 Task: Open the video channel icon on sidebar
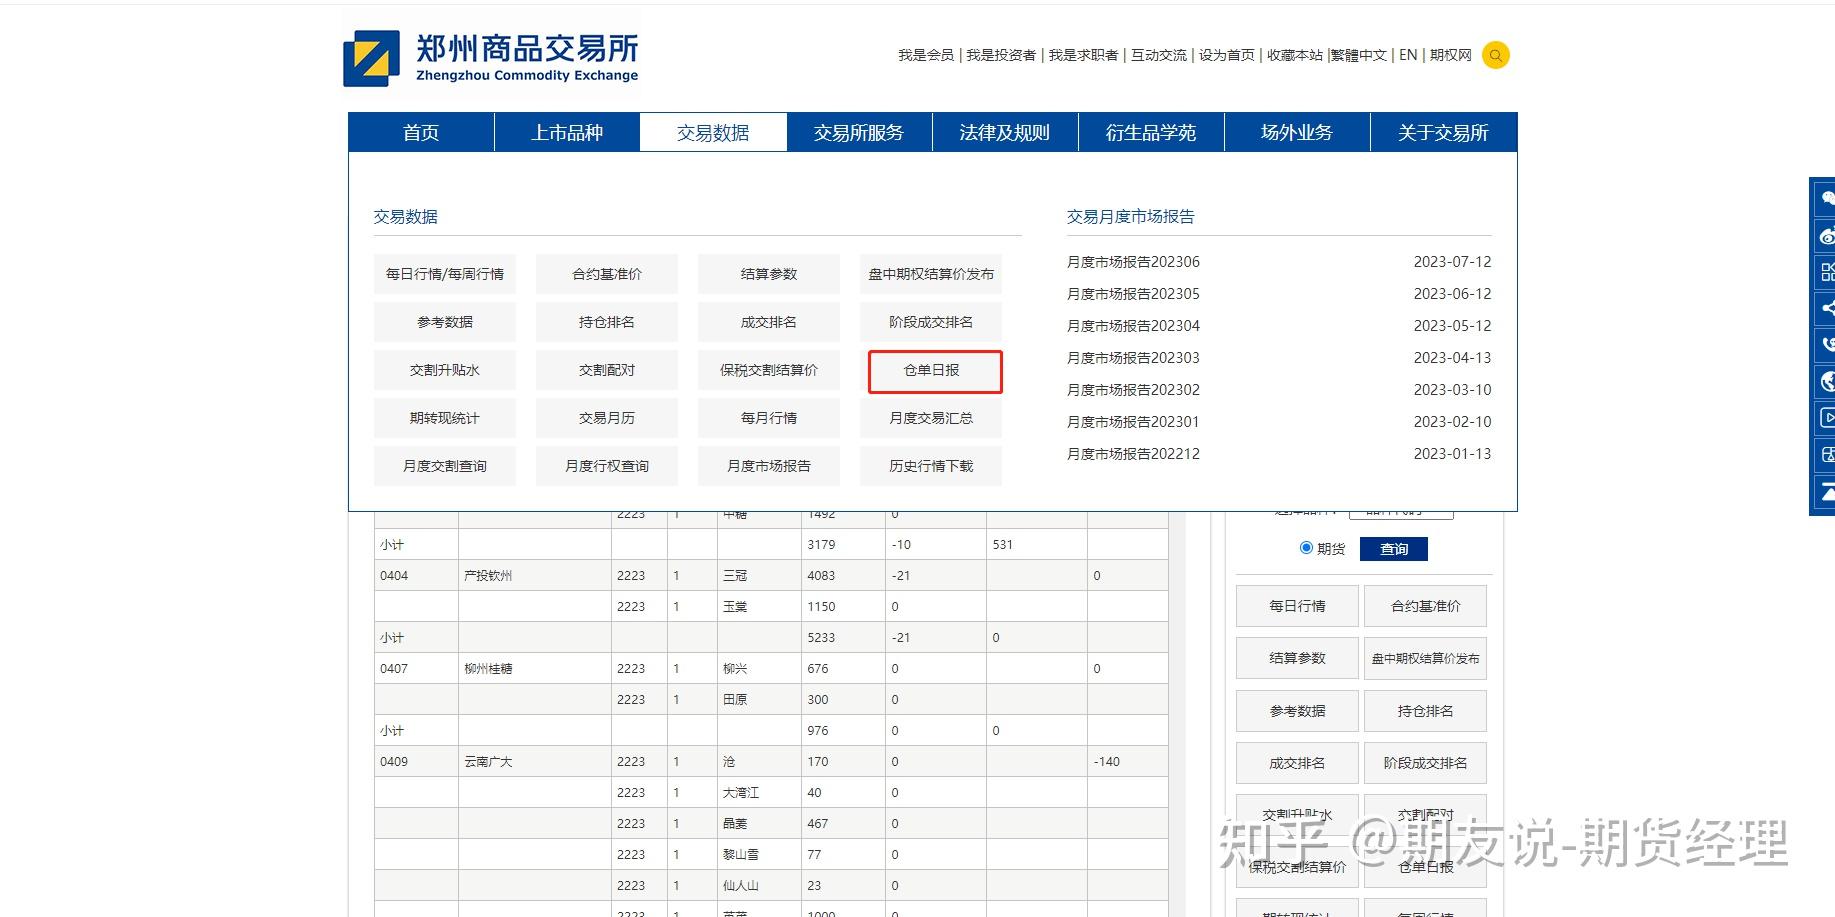pyautogui.click(x=1825, y=418)
